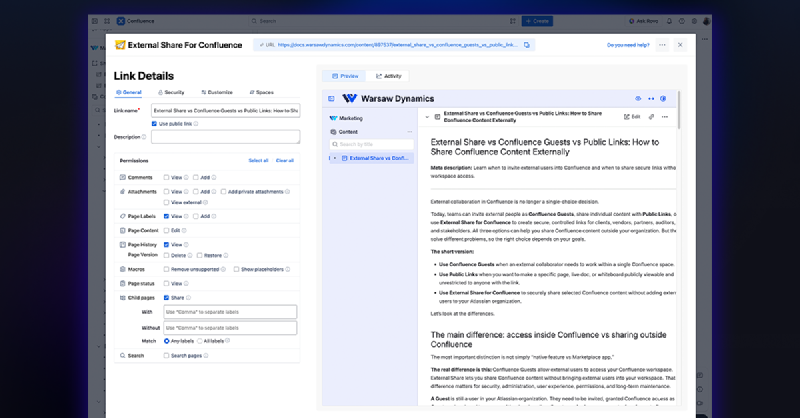Screen dimensions: 800x418
Task: Click the info icon next to Remove unsupported
Action: click(223, 269)
